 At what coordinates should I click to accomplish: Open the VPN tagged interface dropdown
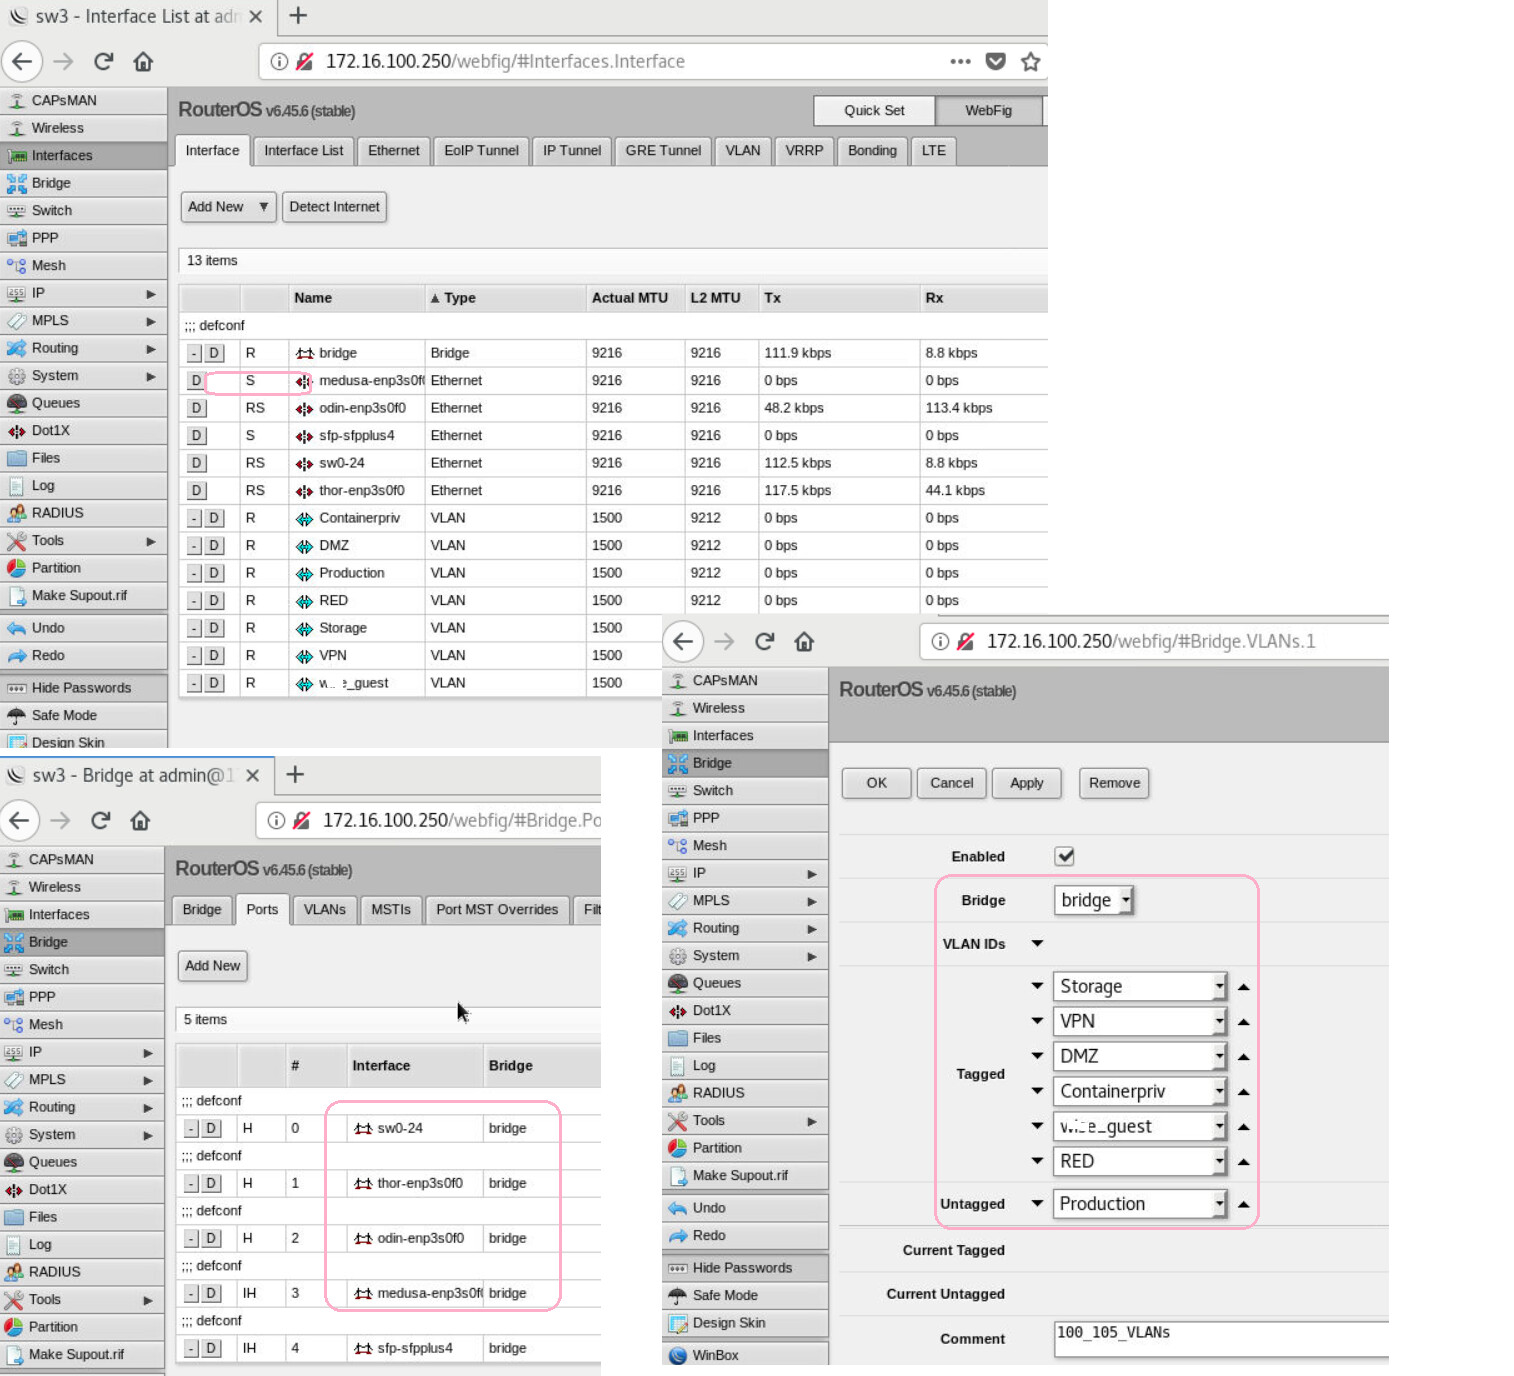coord(1139,1021)
